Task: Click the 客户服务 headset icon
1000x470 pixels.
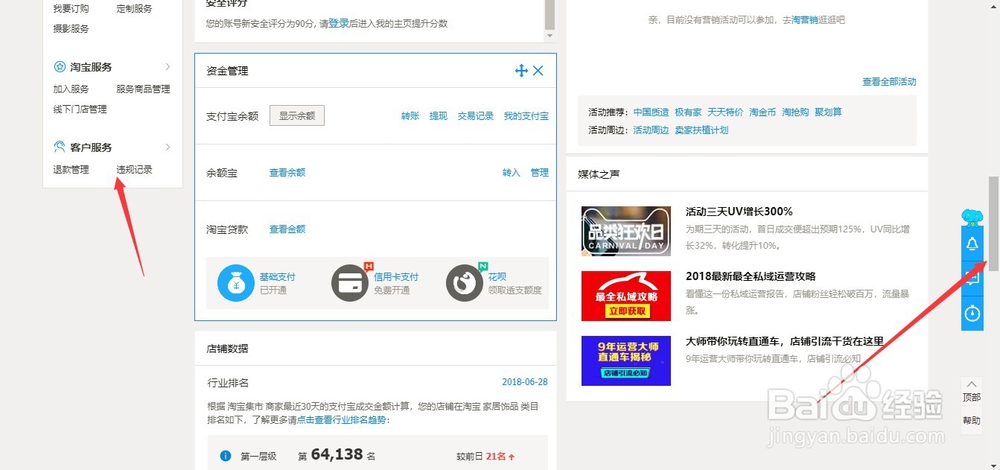Action: click(59, 147)
